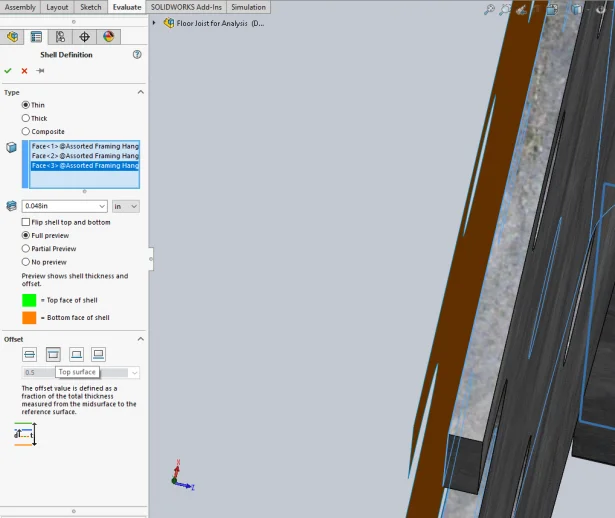Open the thickness unit dropdown showing in
615x518 pixels.
126,206
